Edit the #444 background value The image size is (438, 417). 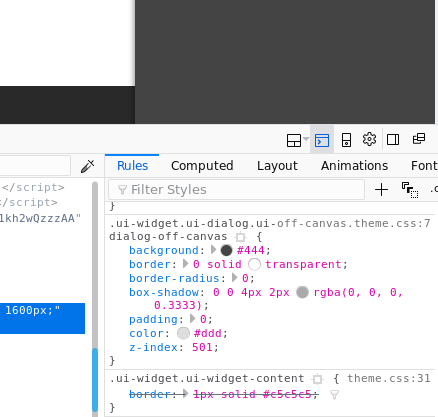251,250
